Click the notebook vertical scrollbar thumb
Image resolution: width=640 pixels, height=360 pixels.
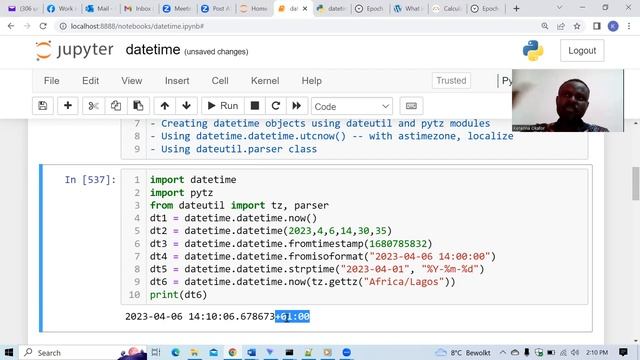(x=636, y=184)
